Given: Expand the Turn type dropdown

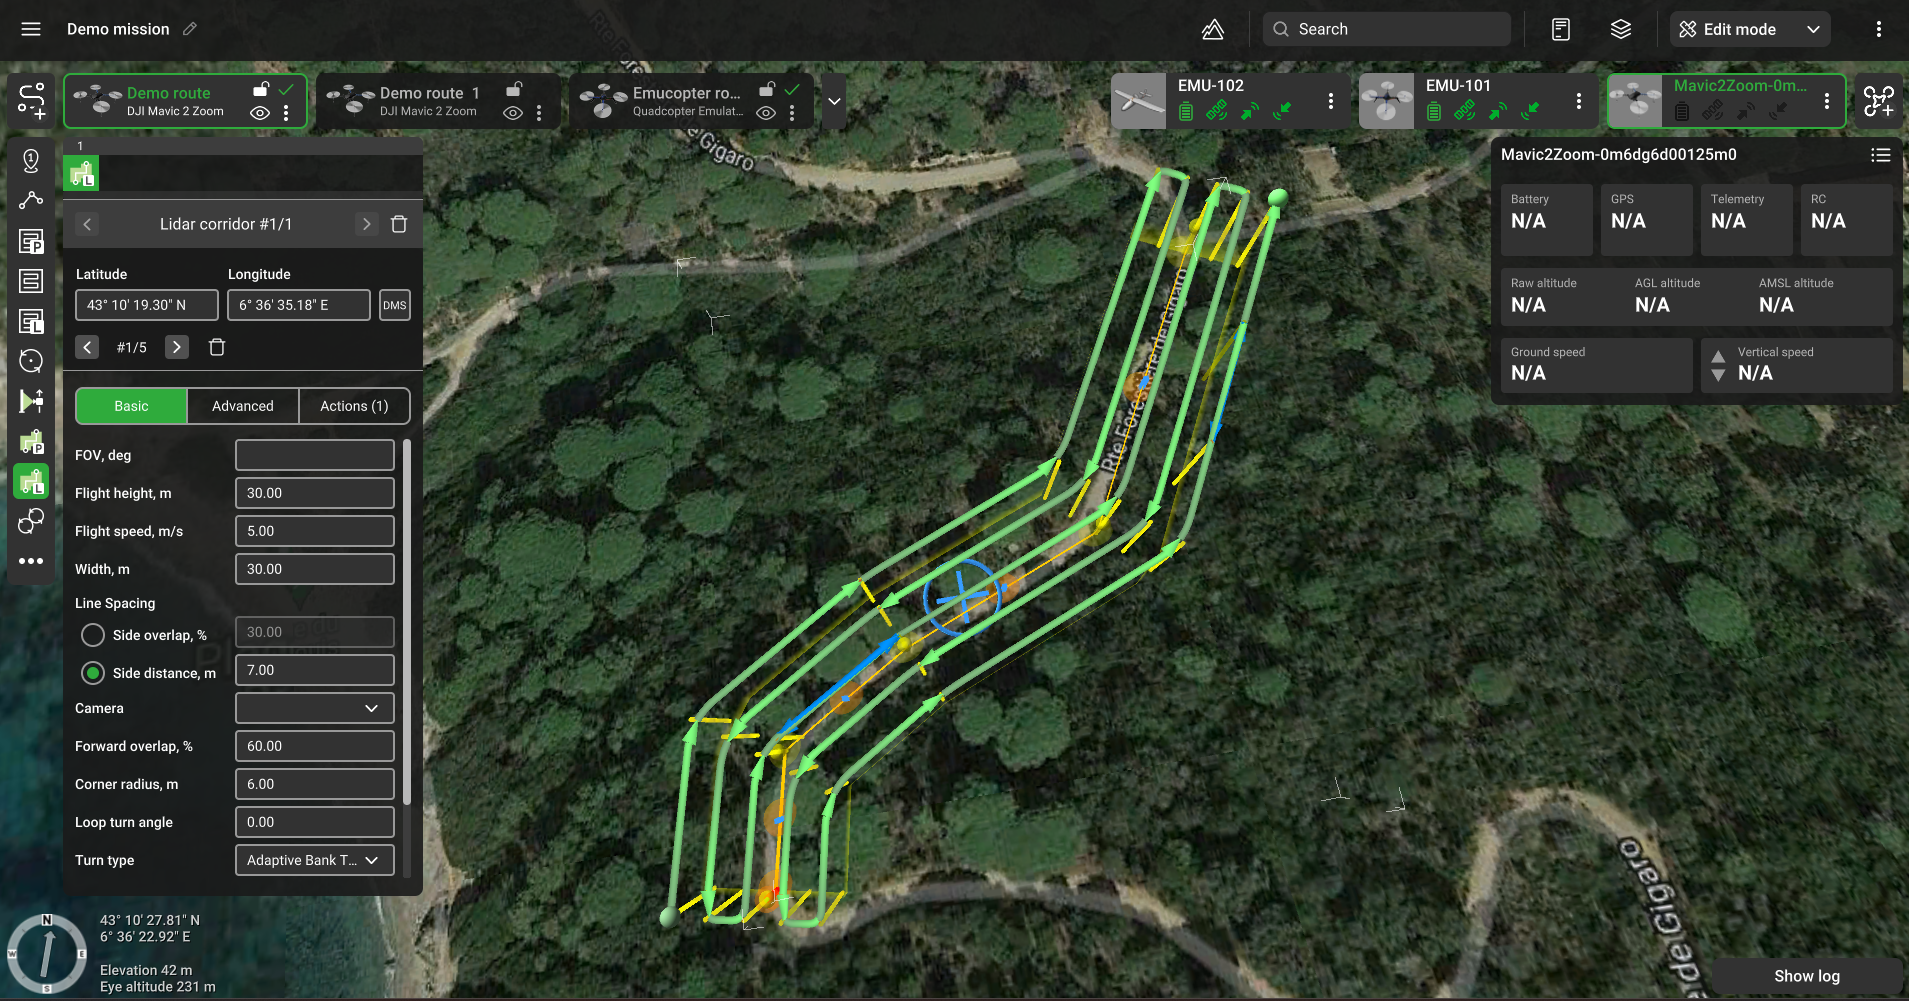Looking at the screenshot, I should pyautogui.click(x=315, y=860).
